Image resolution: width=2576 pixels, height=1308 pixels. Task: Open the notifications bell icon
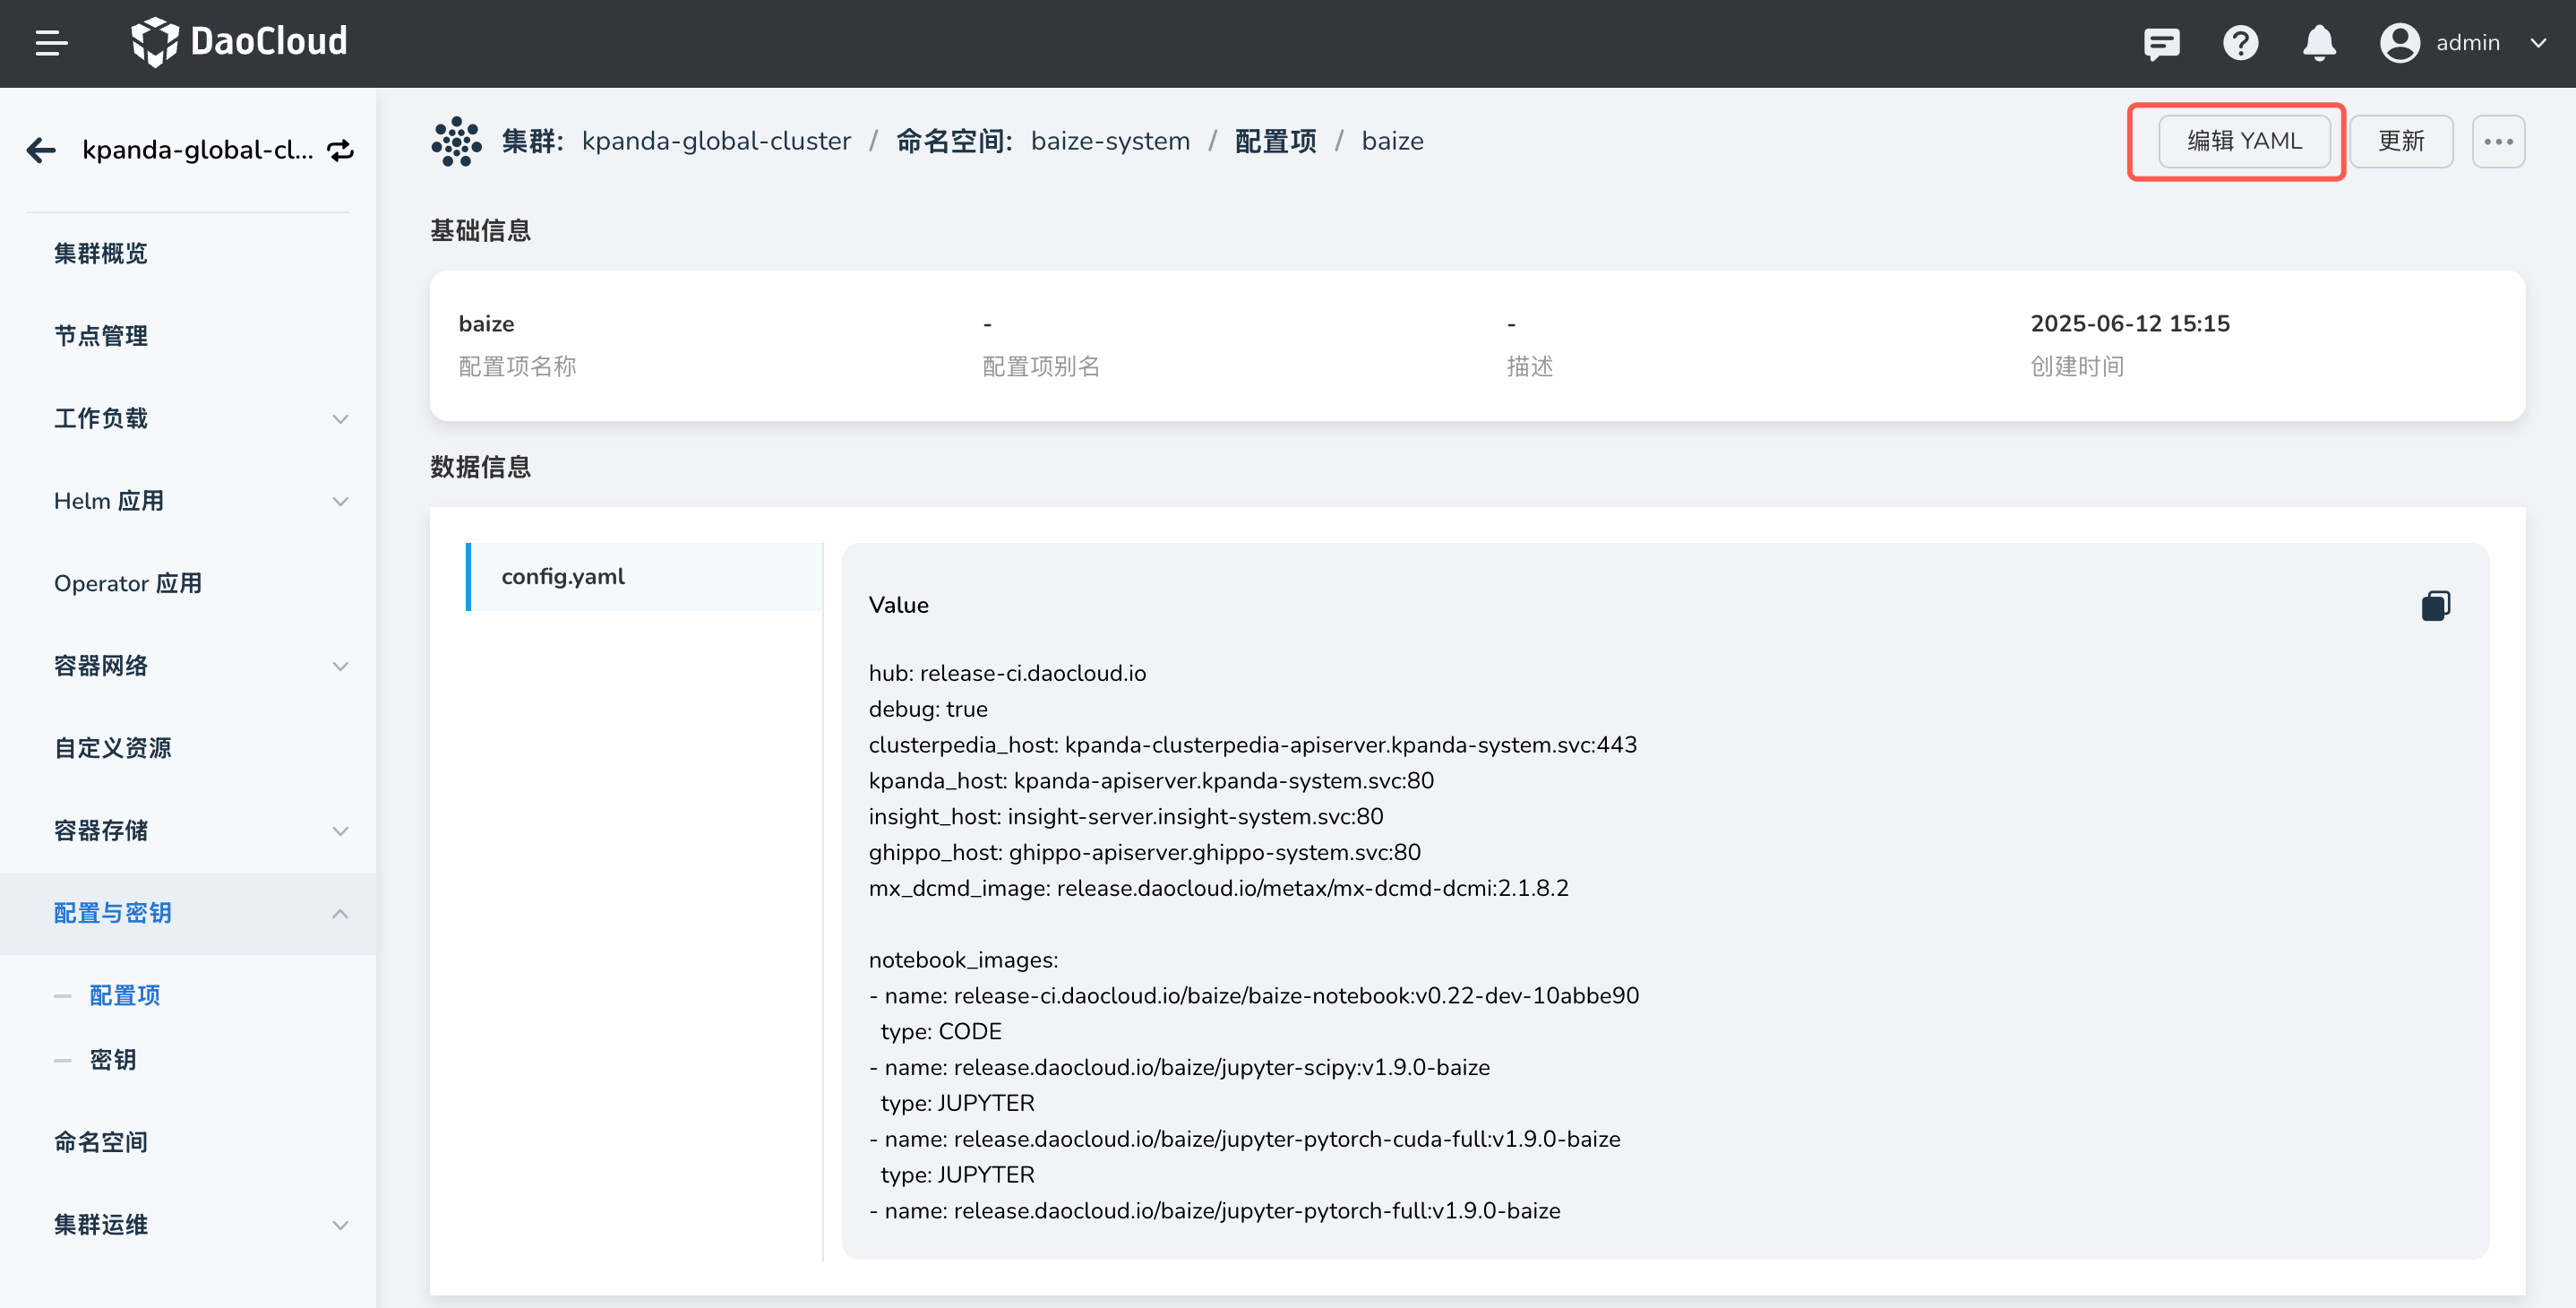pyautogui.click(x=2319, y=43)
